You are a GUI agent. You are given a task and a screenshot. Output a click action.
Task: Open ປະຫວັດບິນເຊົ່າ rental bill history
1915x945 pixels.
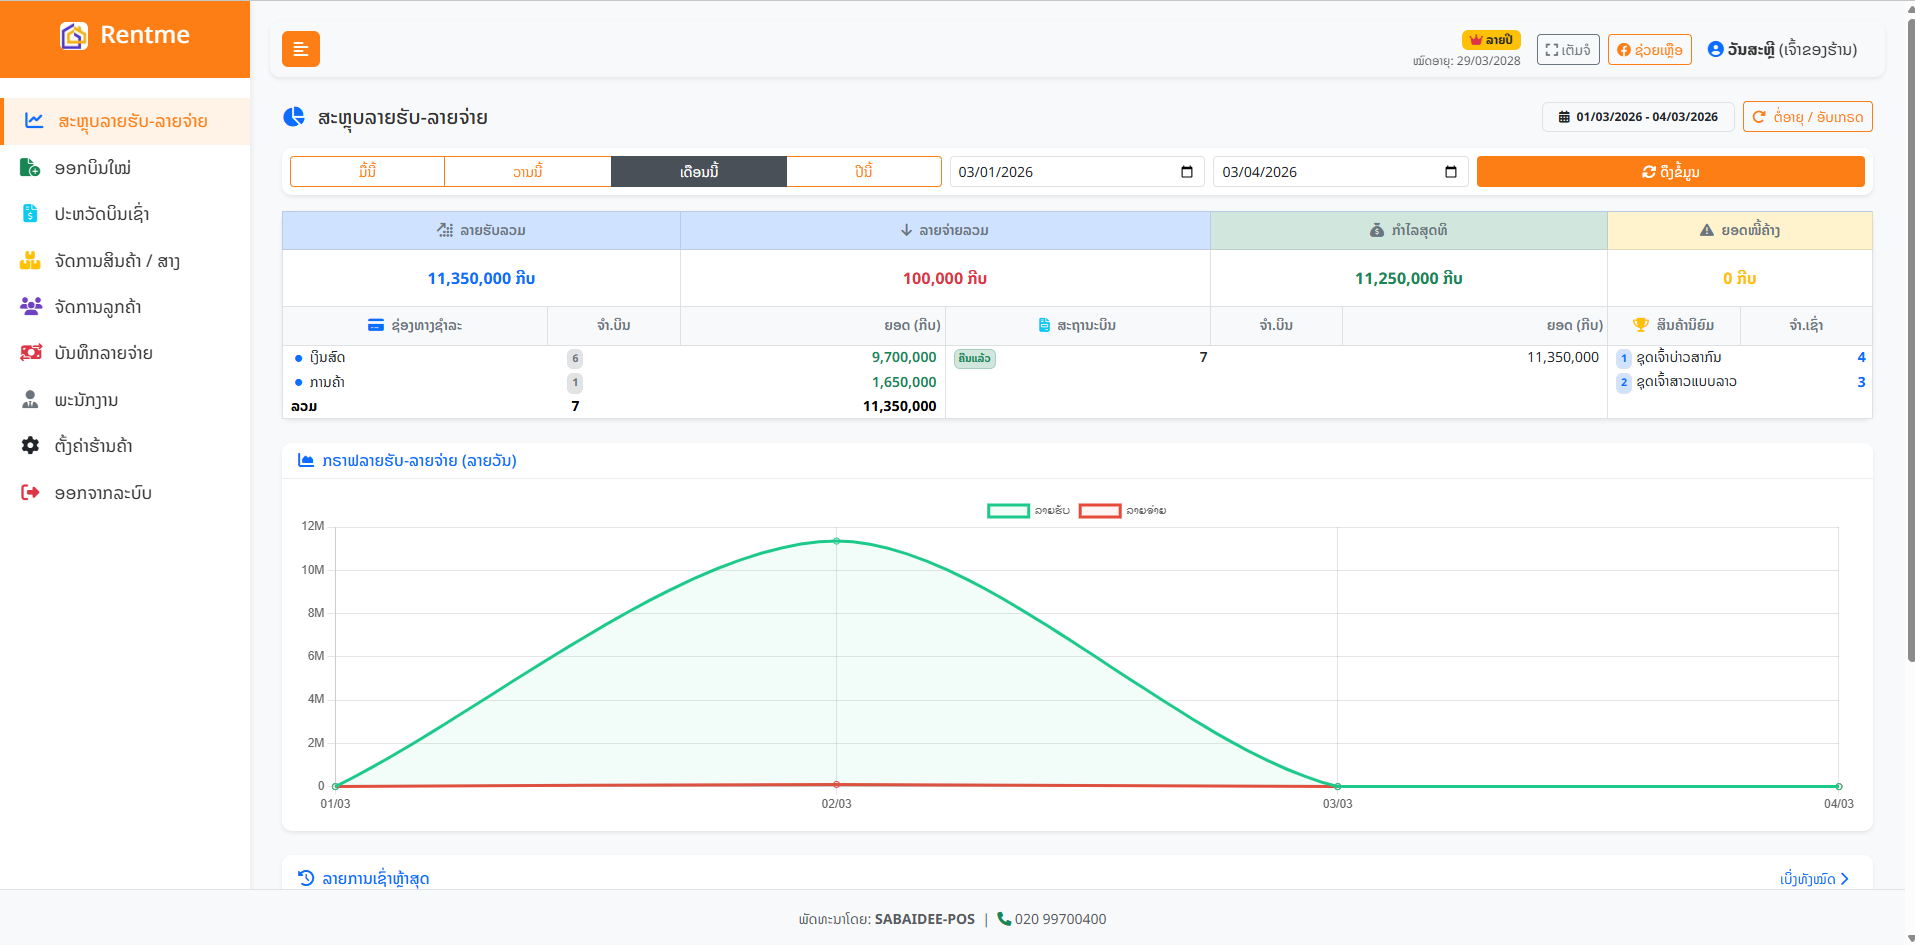click(x=101, y=214)
